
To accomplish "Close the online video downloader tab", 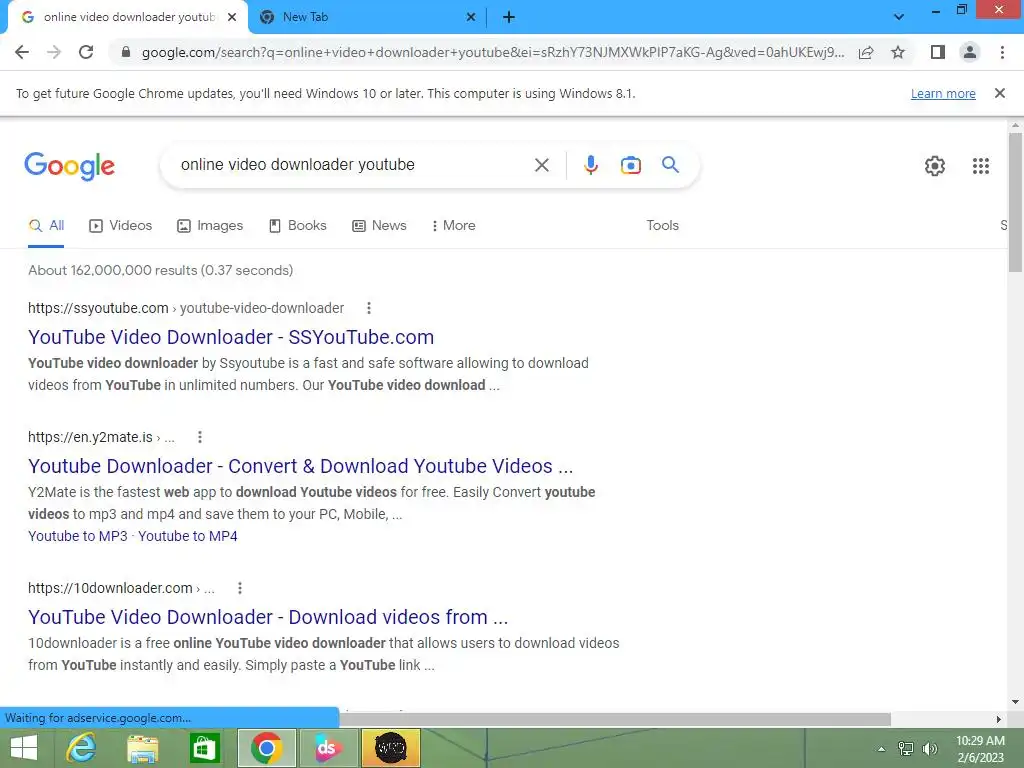I will click(232, 18).
